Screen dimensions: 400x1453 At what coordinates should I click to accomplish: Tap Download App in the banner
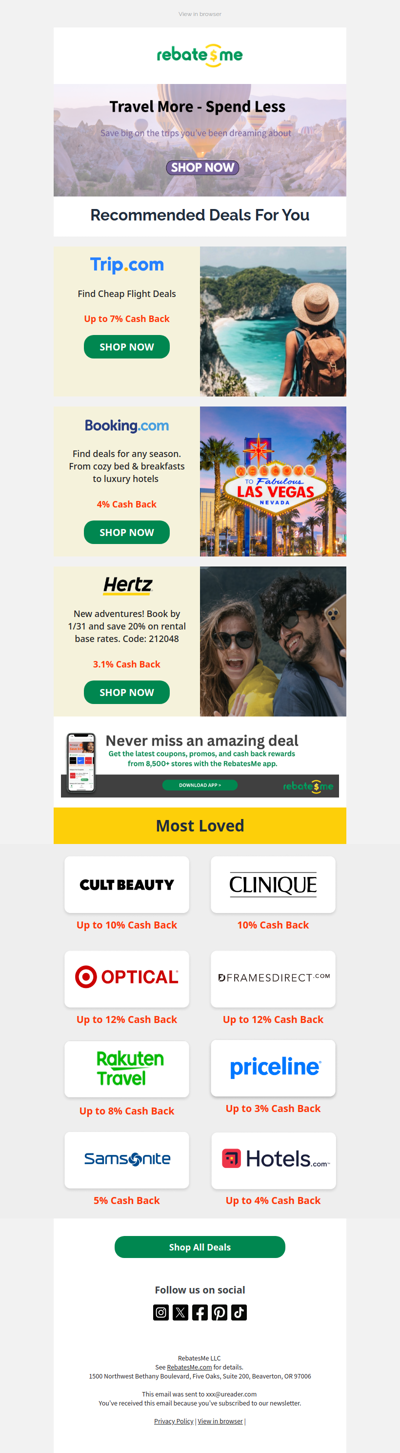tap(200, 785)
